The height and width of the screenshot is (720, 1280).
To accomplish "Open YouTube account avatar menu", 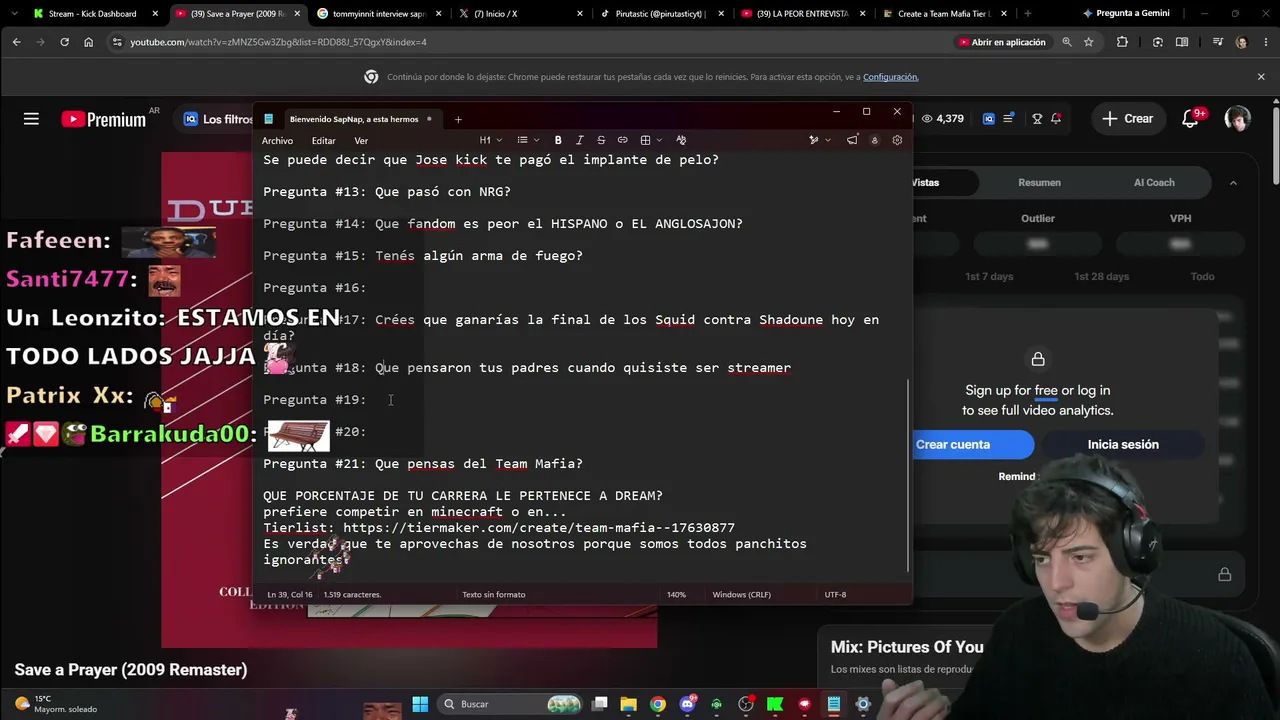I will (x=1238, y=119).
